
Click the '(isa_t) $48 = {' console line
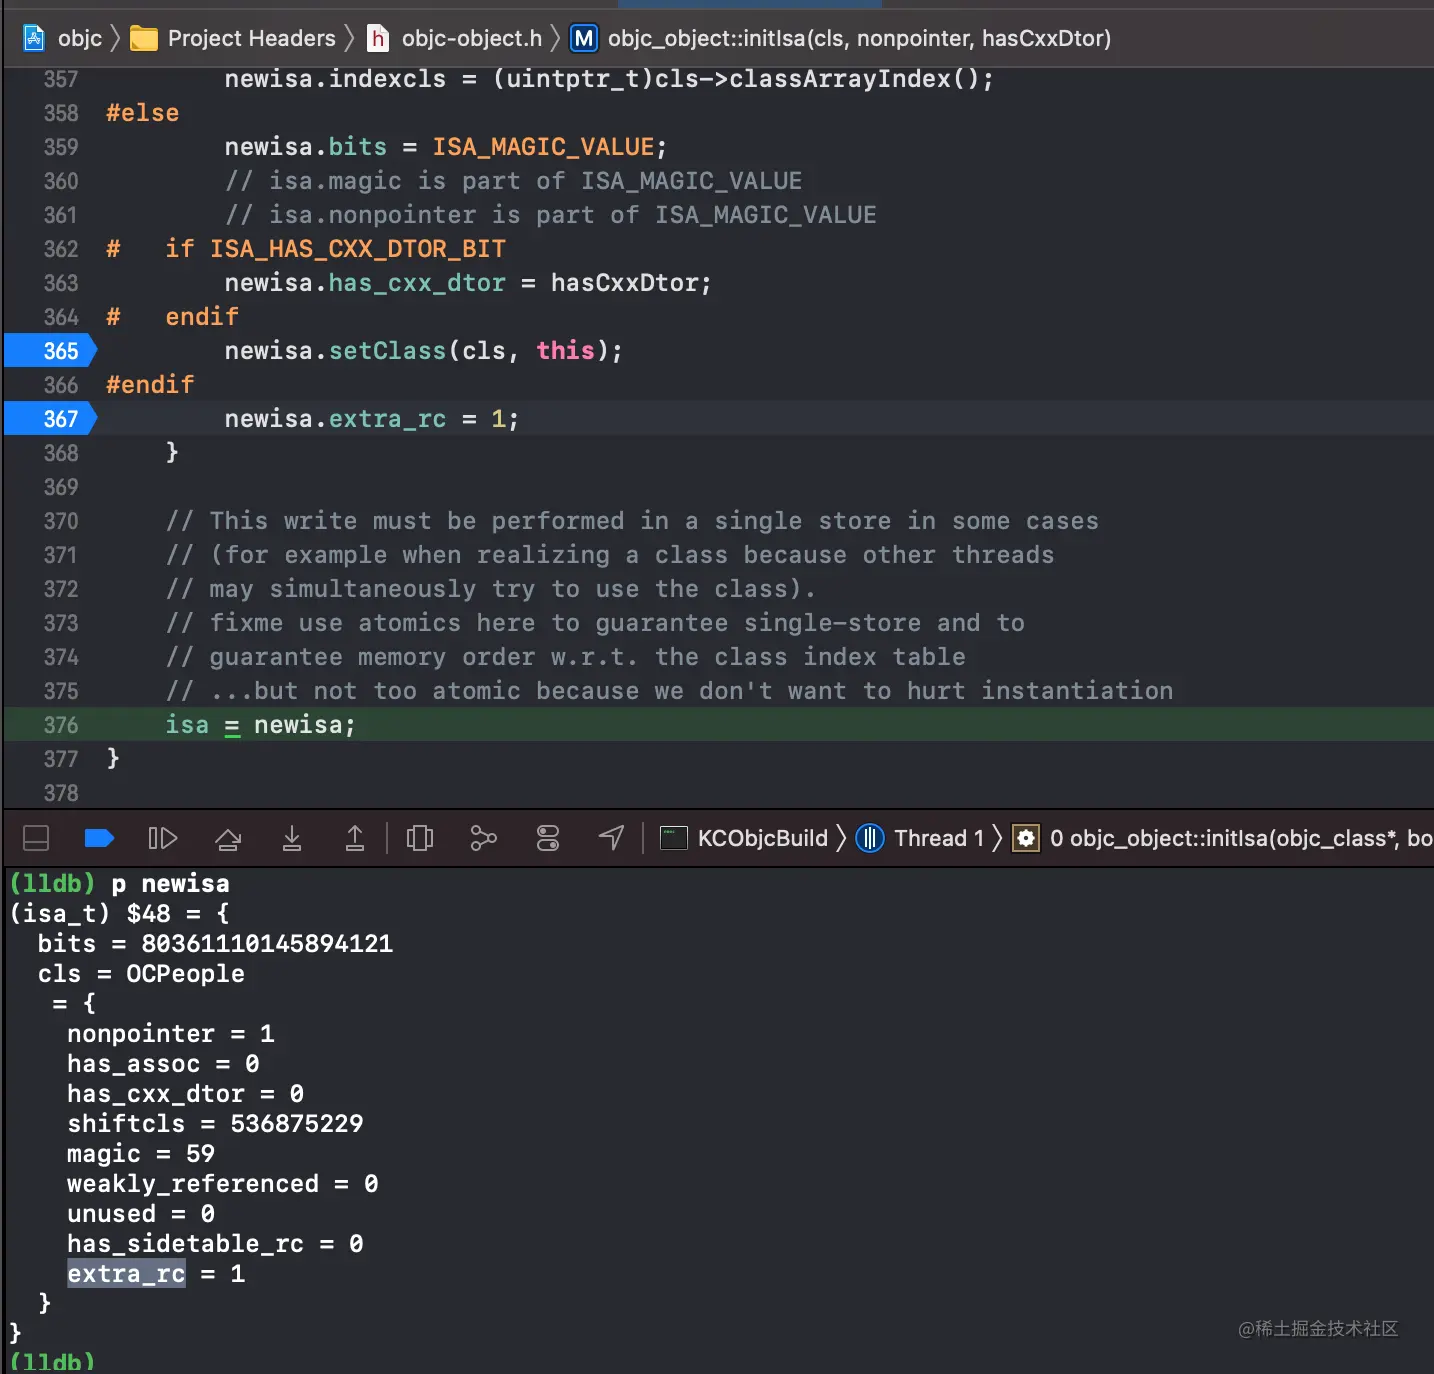click(119, 914)
